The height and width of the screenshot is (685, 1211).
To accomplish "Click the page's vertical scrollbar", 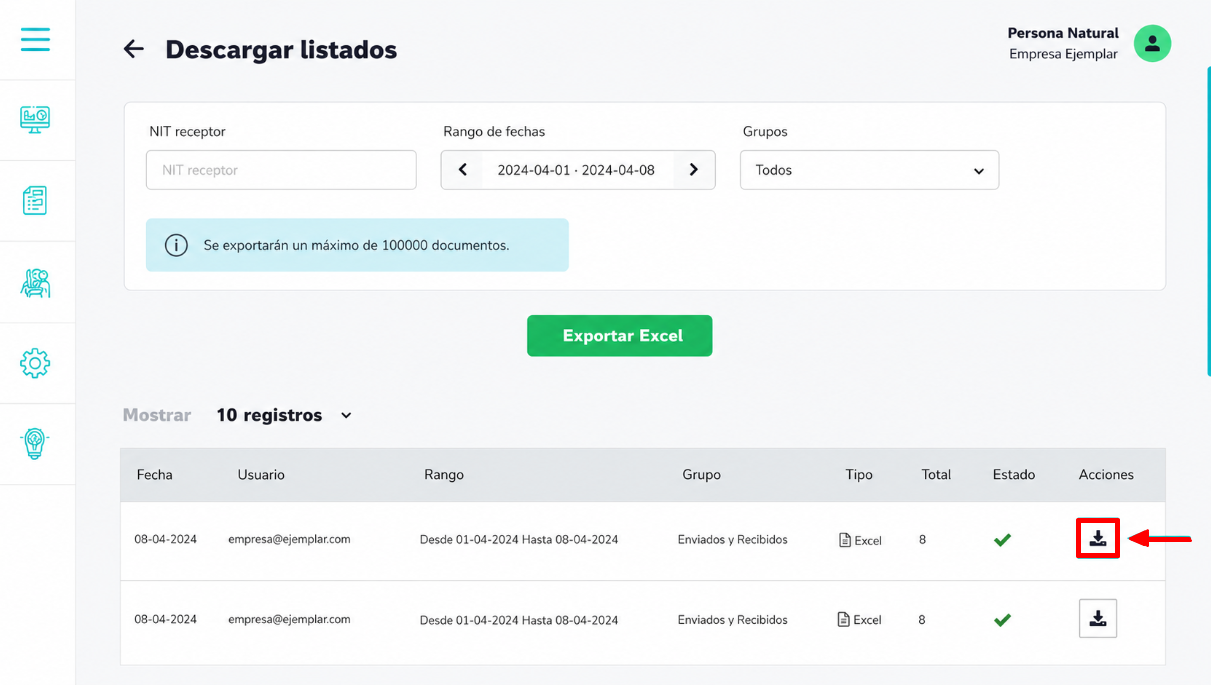I will pos(1208,220).
